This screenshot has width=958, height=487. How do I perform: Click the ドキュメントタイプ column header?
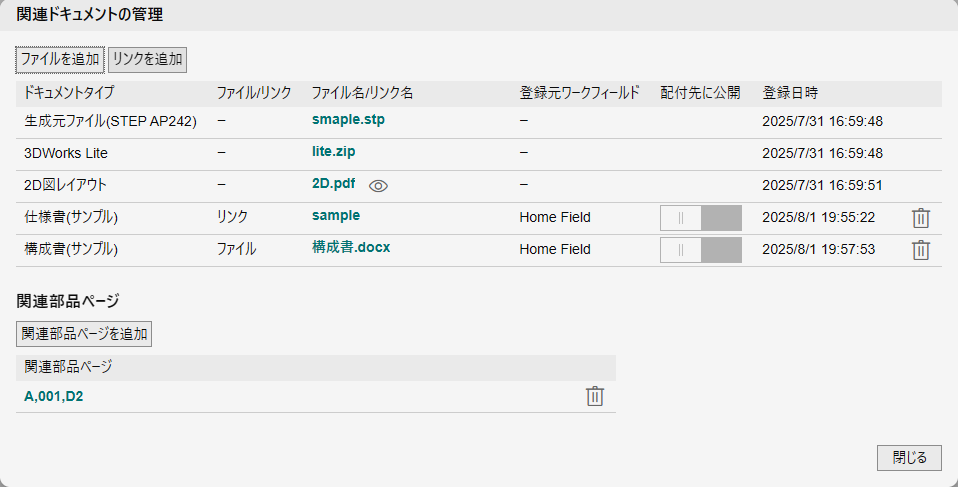click(69, 93)
